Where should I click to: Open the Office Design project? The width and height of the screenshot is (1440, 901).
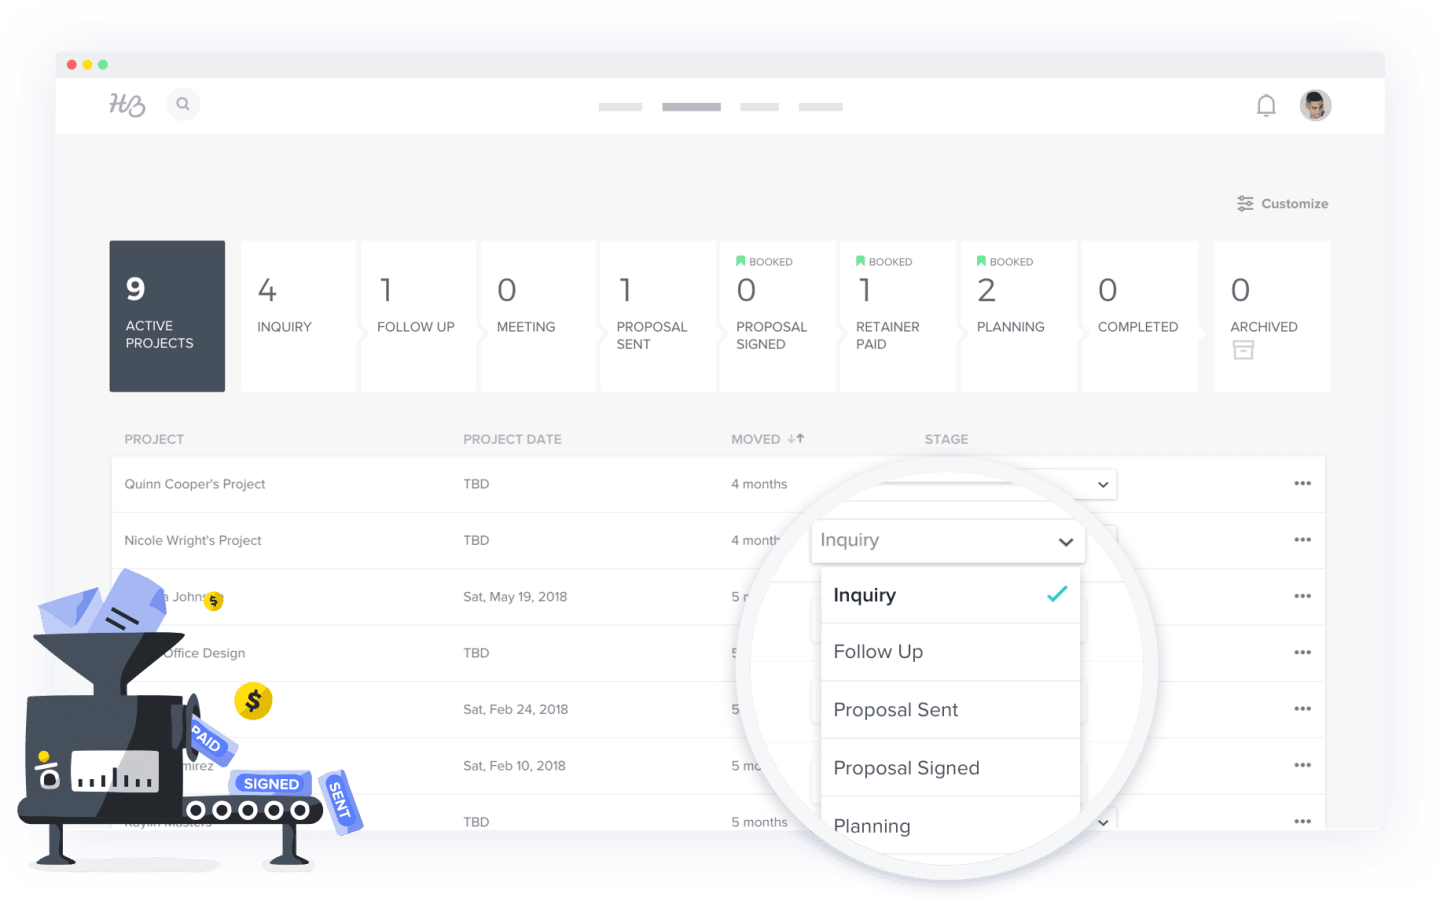(x=204, y=653)
